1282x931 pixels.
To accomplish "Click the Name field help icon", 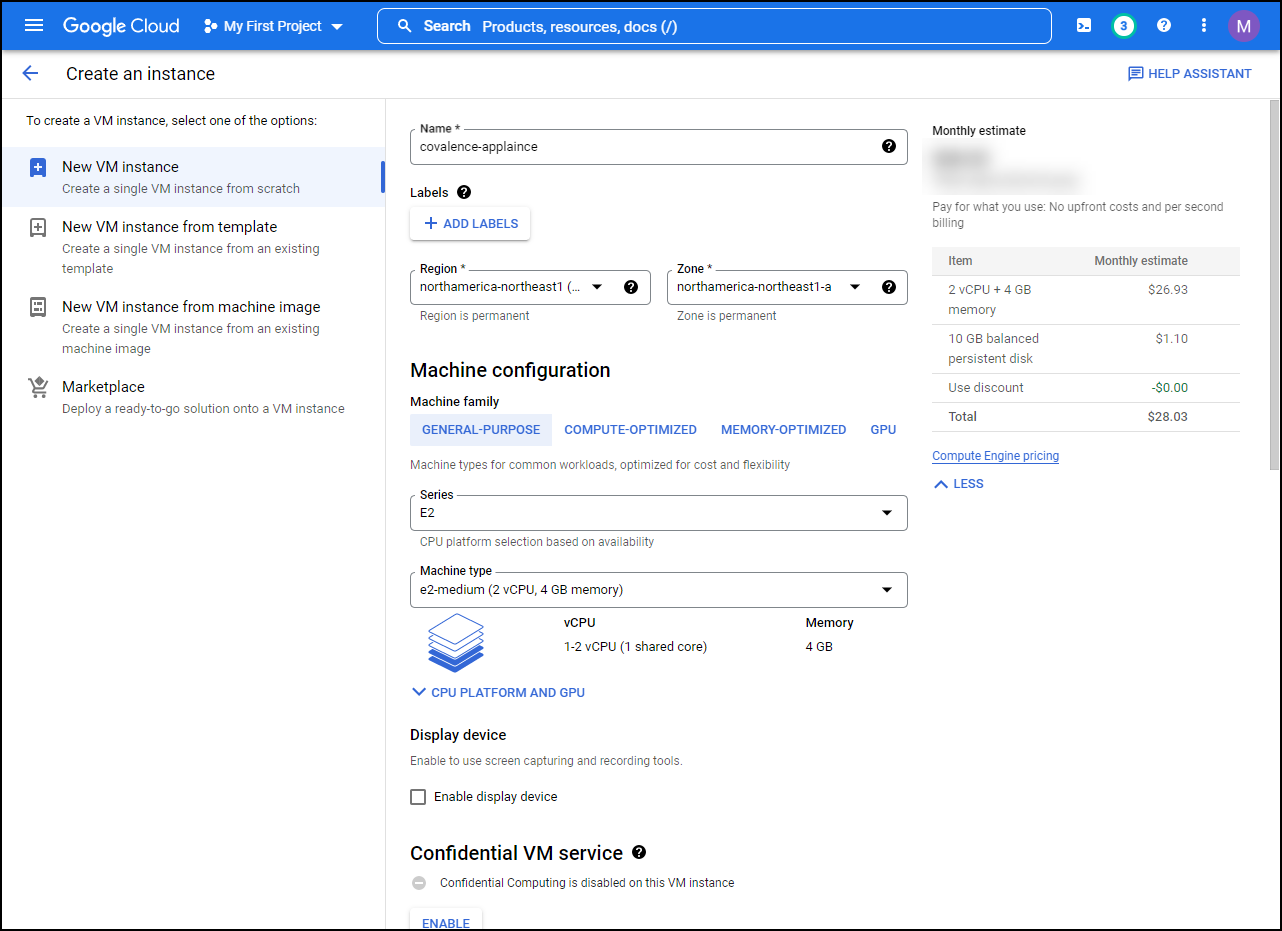I will point(889,146).
